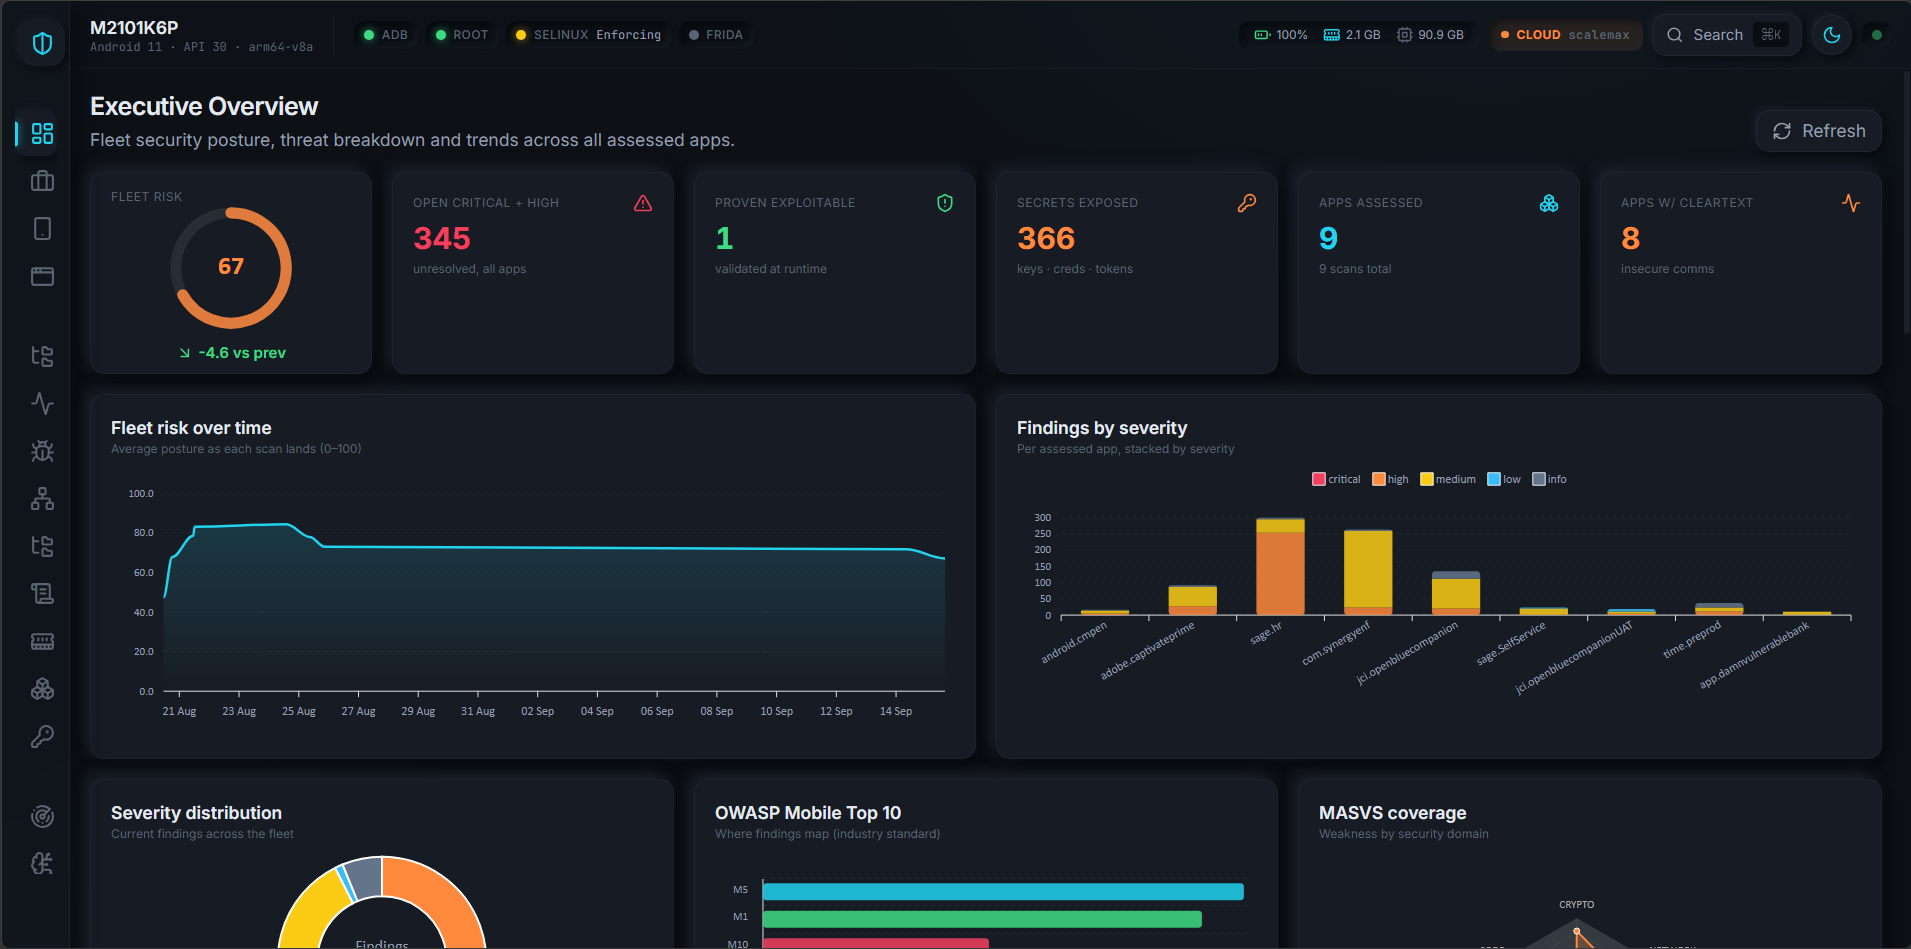This screenshot has height=949, width=1911.
Task: Open the key sidebar icon
Action: (42, 737)
